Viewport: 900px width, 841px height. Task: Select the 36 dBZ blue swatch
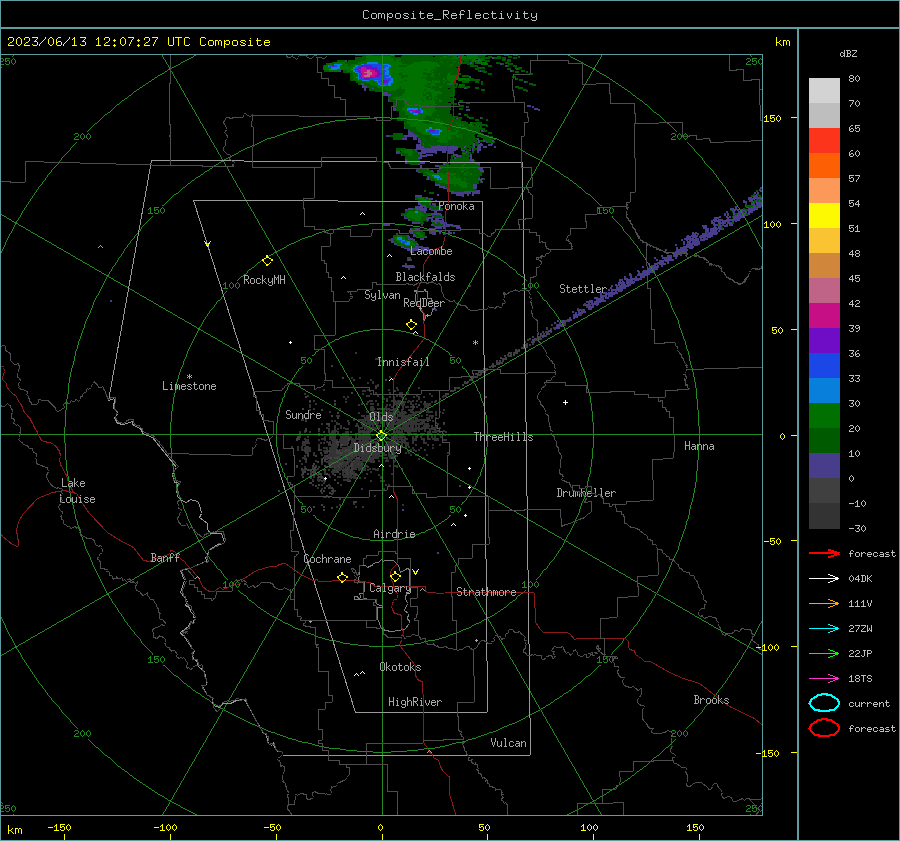(x=824, y=366)
